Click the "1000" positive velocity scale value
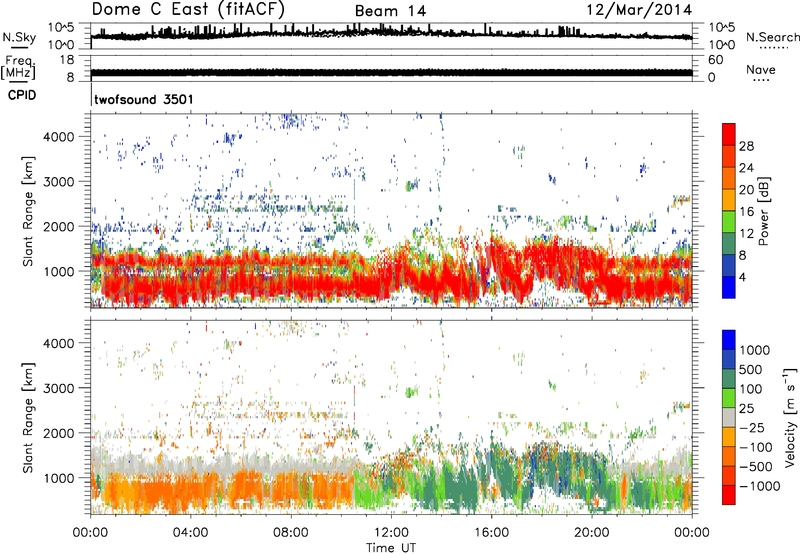800x554 pixels. coord(754,350)
